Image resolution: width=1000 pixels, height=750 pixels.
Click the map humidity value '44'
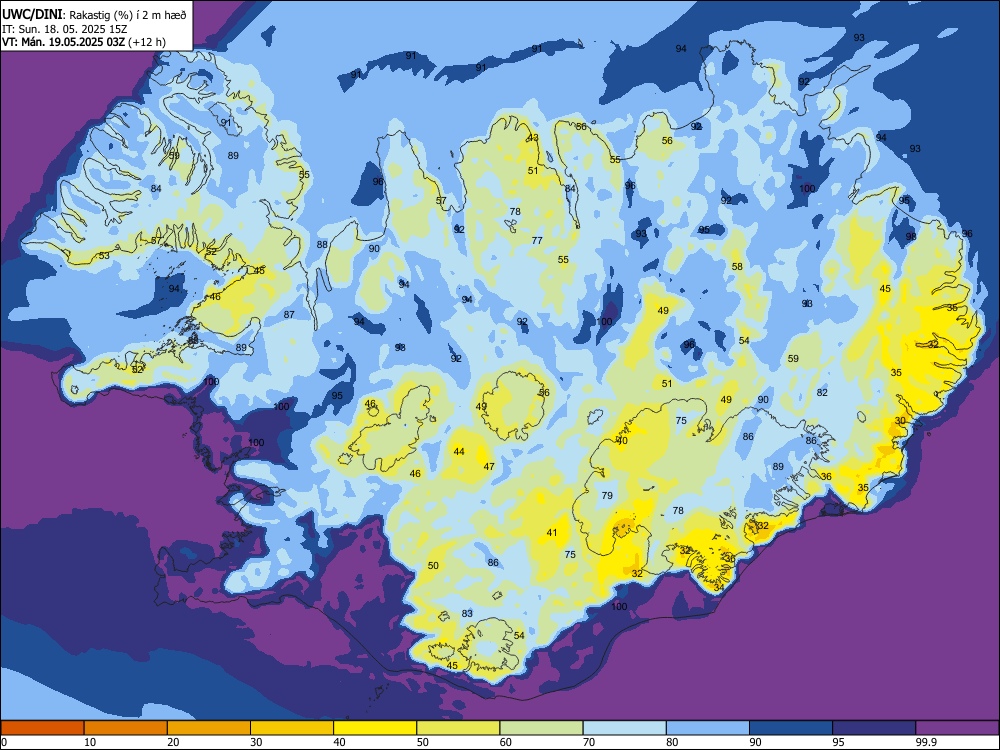459,452
